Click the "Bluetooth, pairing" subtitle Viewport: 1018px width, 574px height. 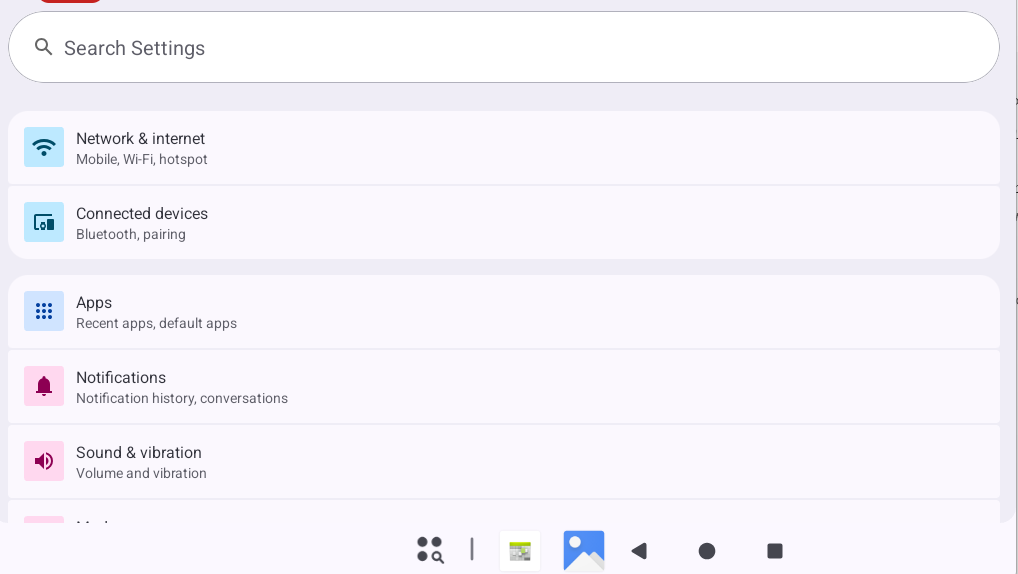click(x=130, y=234)
